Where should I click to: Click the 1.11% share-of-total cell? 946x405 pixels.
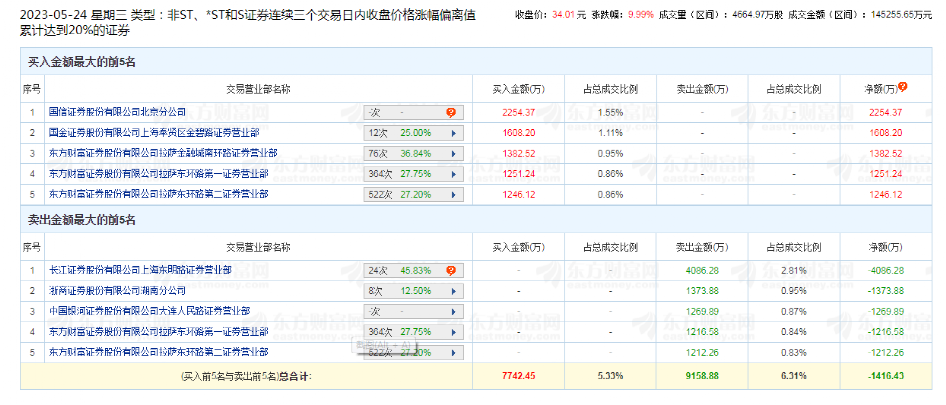[610, 133]
